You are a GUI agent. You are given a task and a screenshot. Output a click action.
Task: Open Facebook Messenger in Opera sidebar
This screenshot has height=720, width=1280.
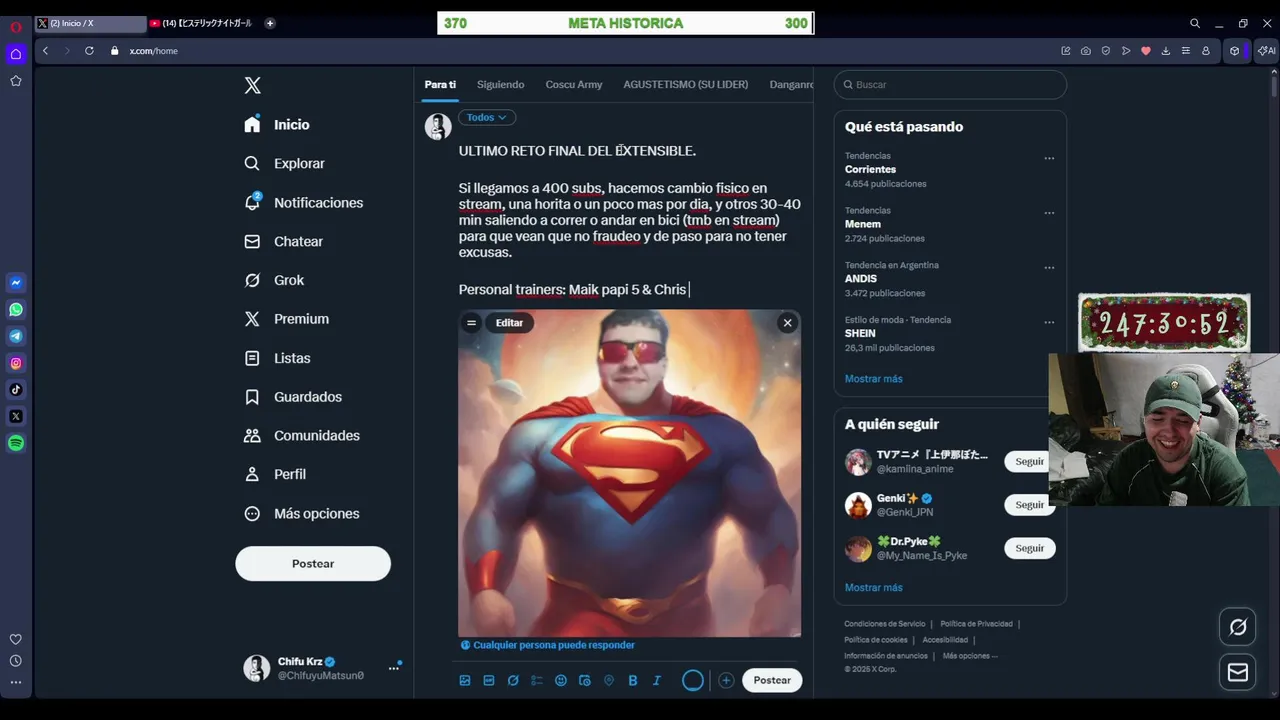(x=16, y=283)
